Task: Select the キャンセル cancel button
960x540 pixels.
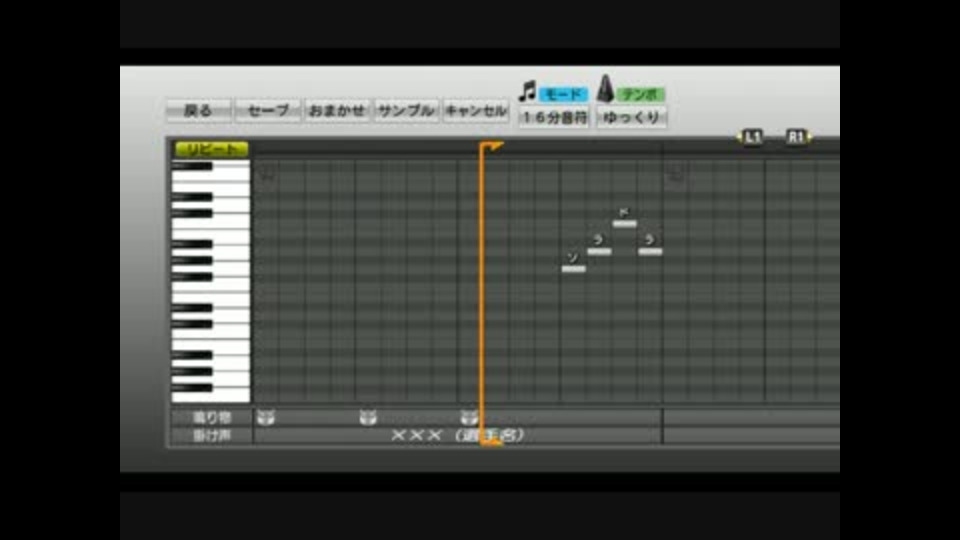Action: pyautogui.click(x=476, y=111)
